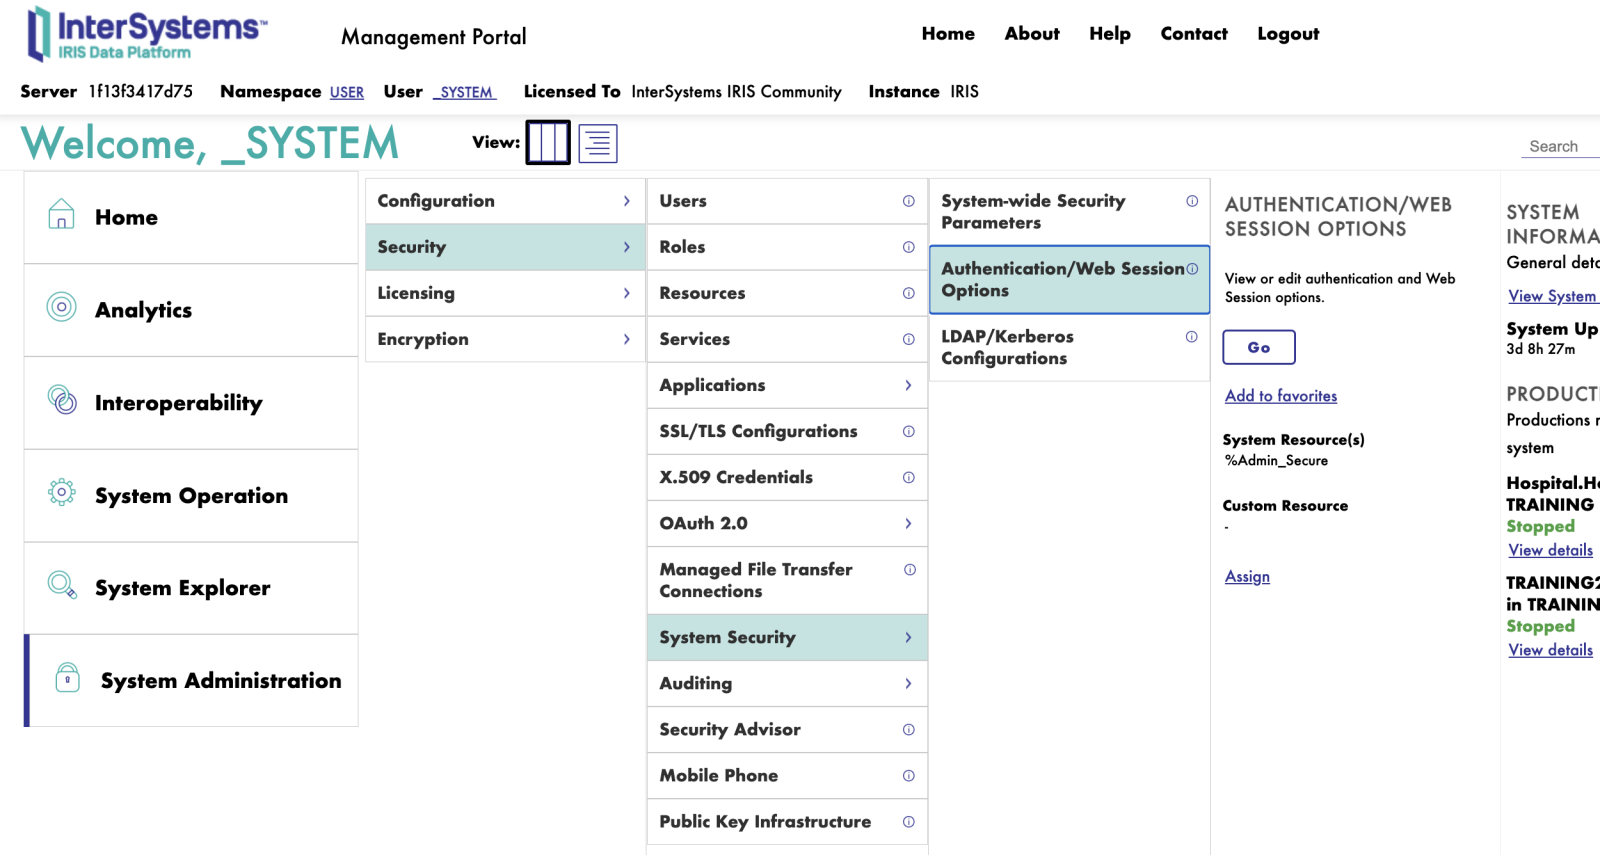The image size is (1600, 855).
Task: Click the System Operation gear icon
Action: 62,493
